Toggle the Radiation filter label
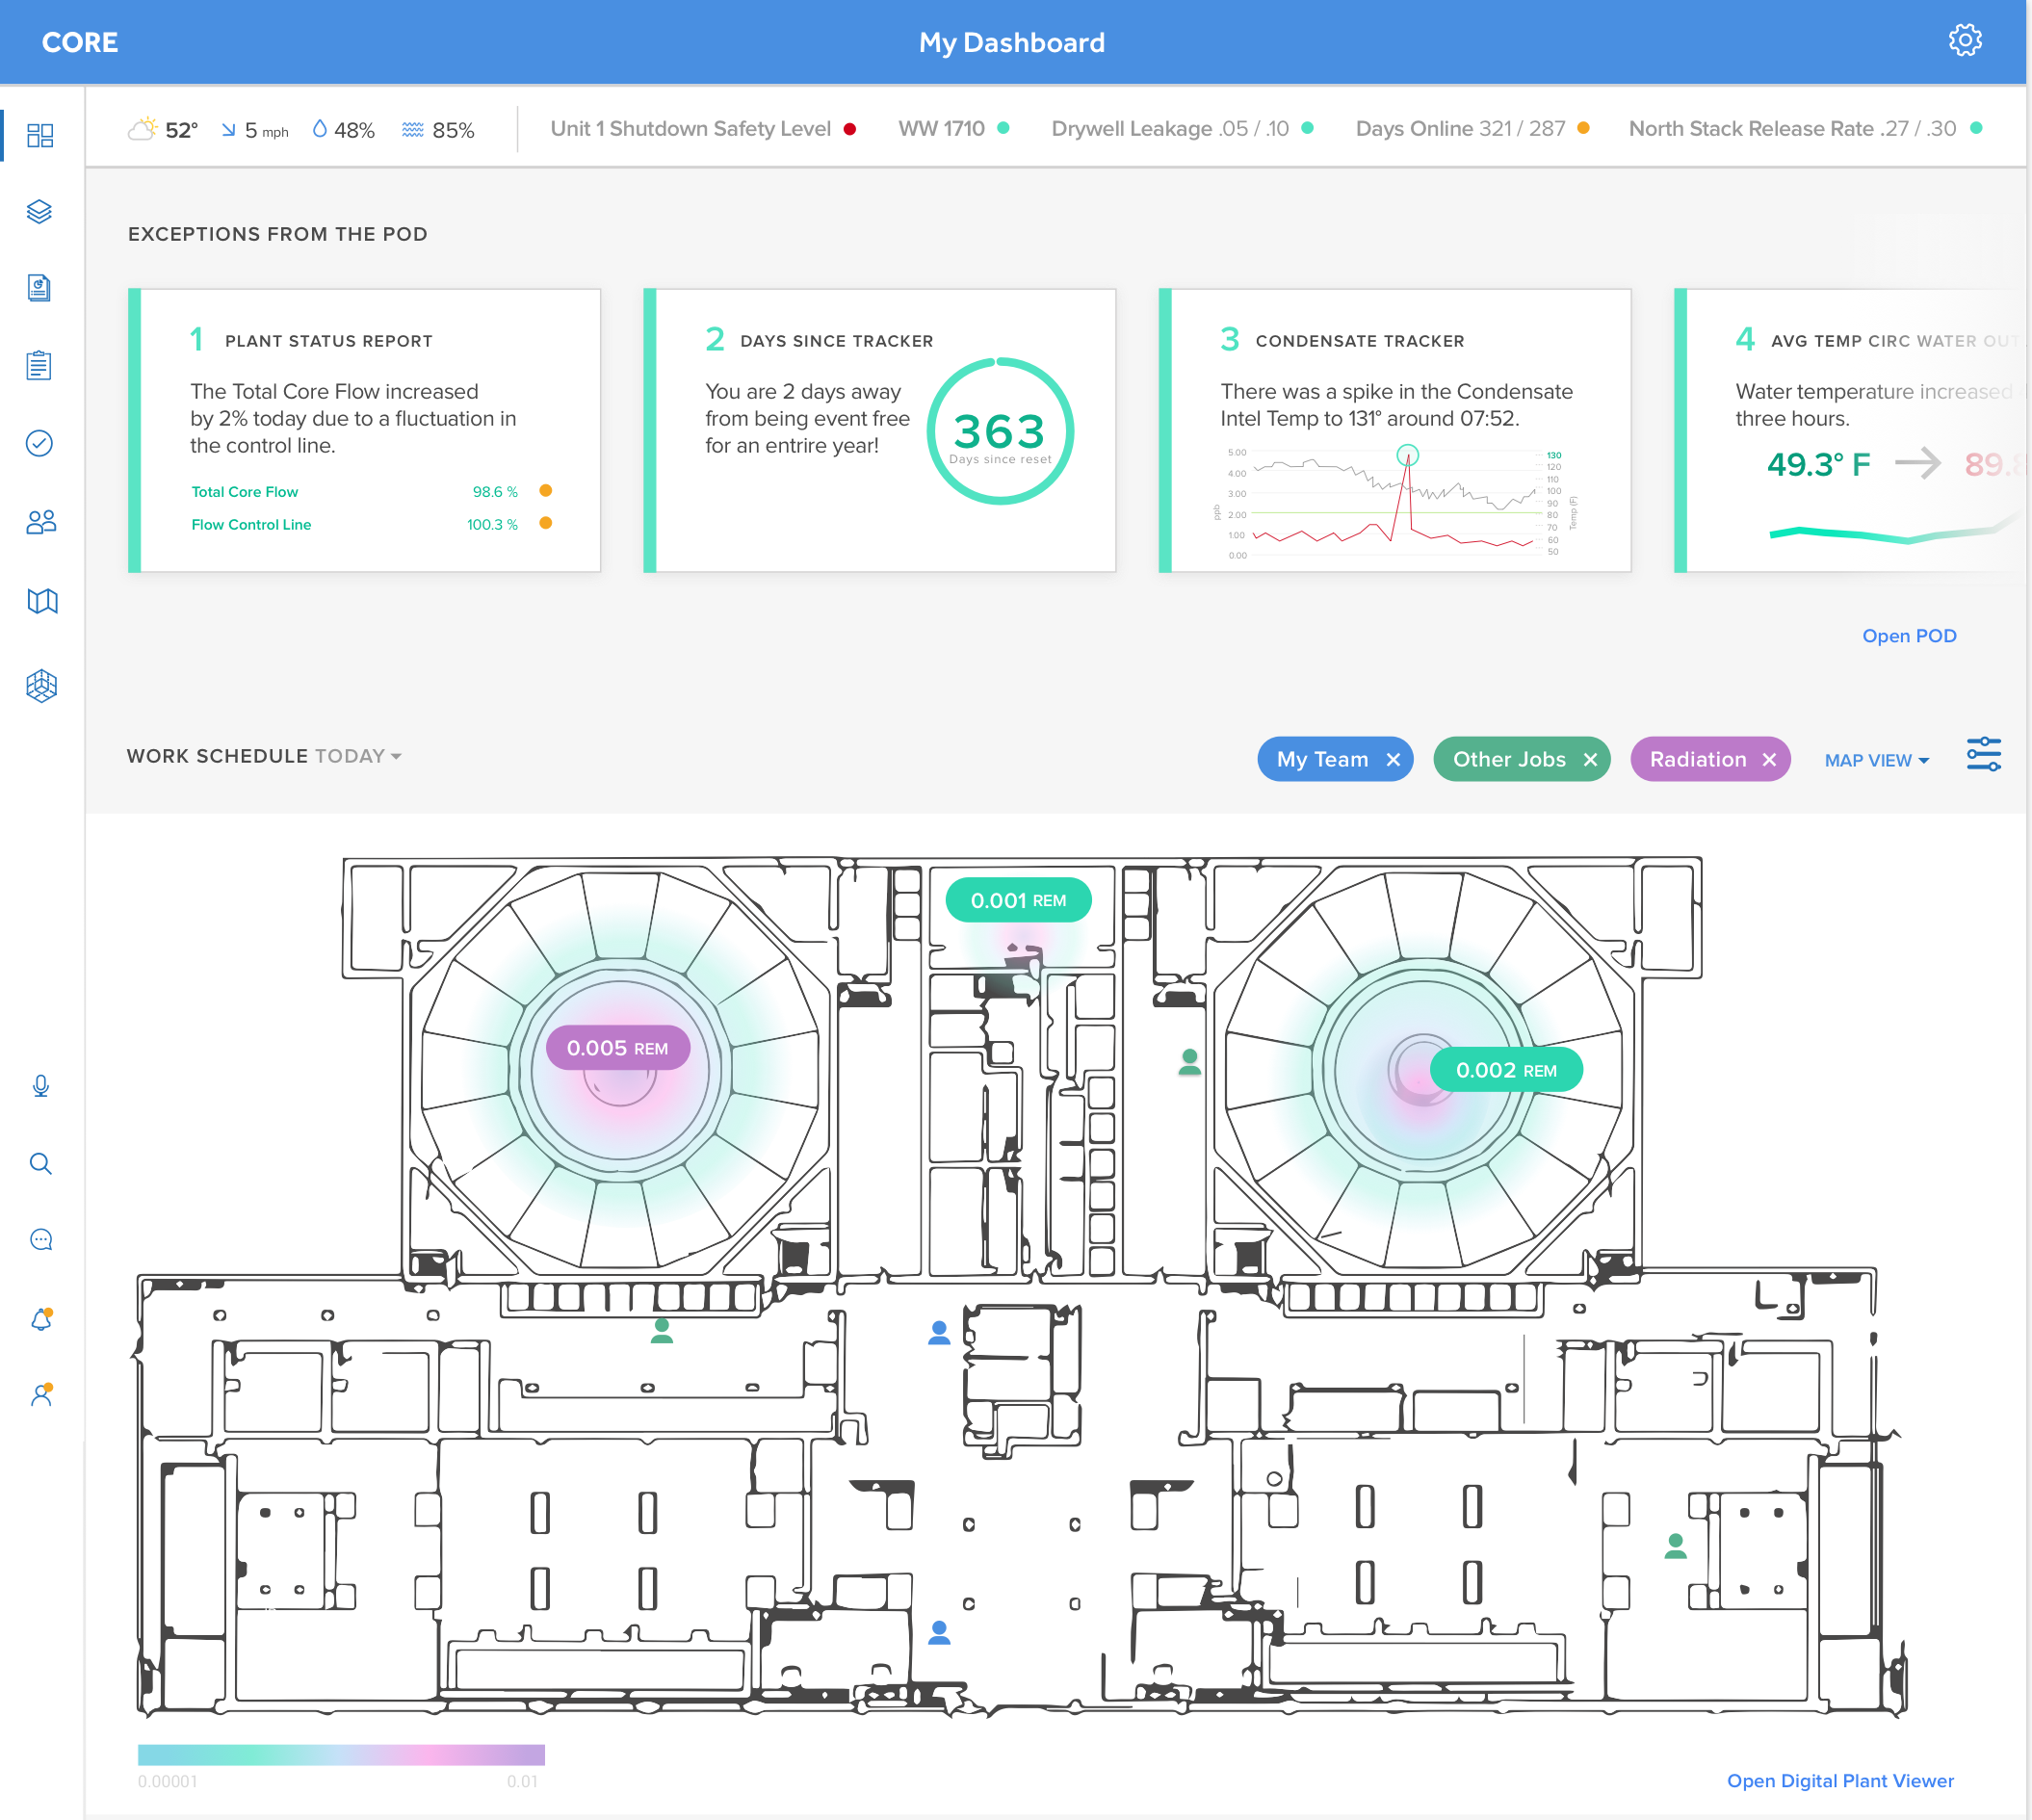This screenshot has height=1820, width=2032. 1698,760
